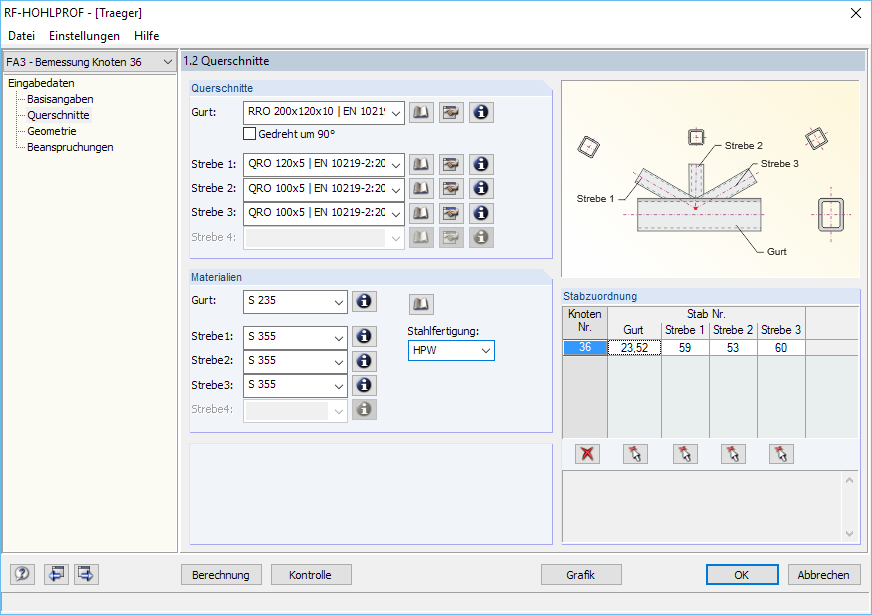This screenshot has height=615, width=872.
Task: Pick Gurt cross-section from model icon
Action: (x=451, y=112)
